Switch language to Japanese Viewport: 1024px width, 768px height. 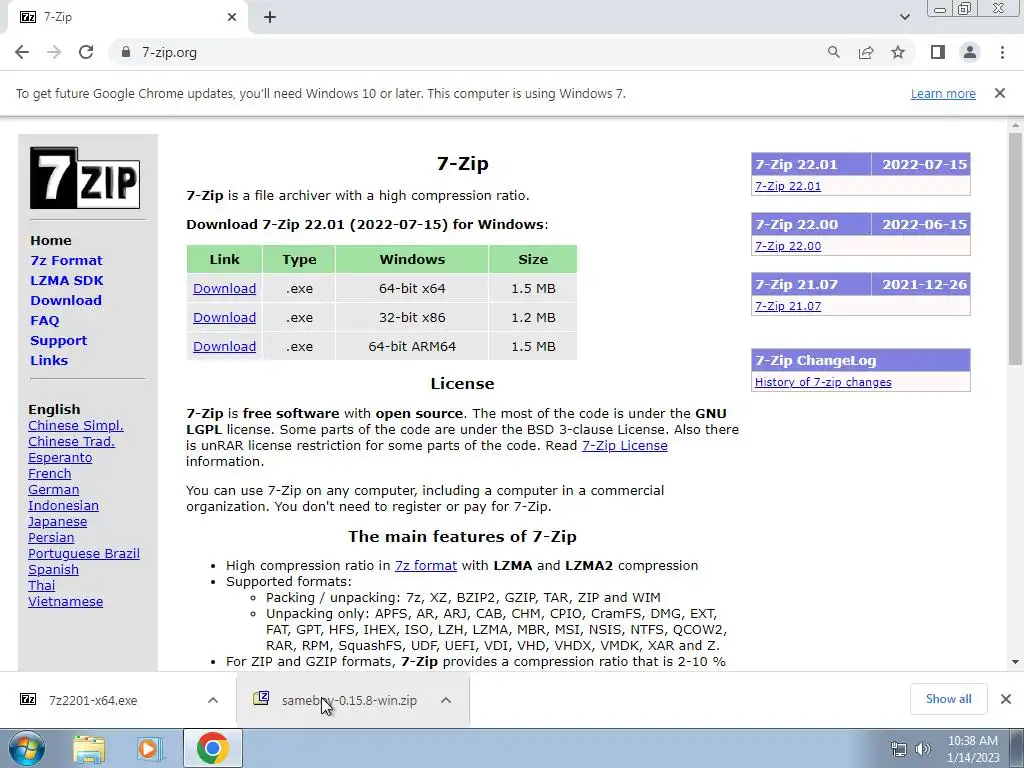click(57, 522)
